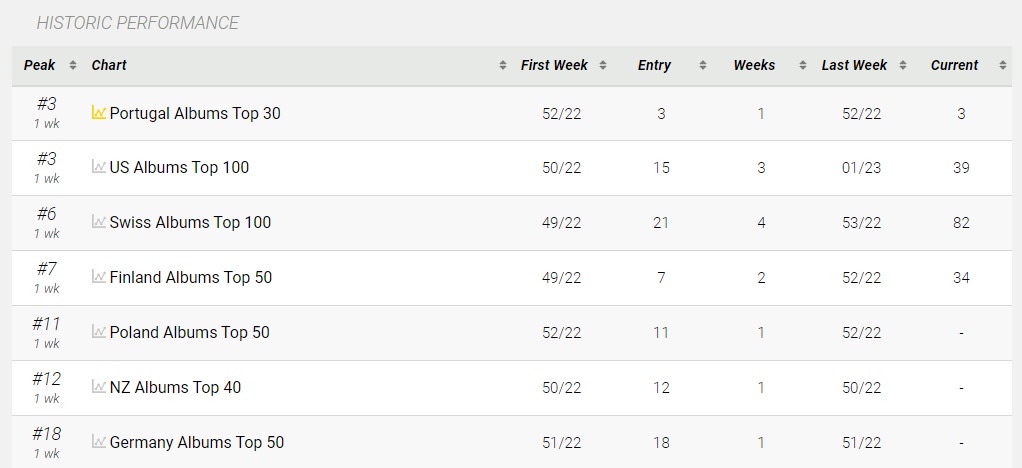Click the Swiss Albums Top 100 graph icon
The width and height of the screenshot is (1022, 468).
[98, 222]
